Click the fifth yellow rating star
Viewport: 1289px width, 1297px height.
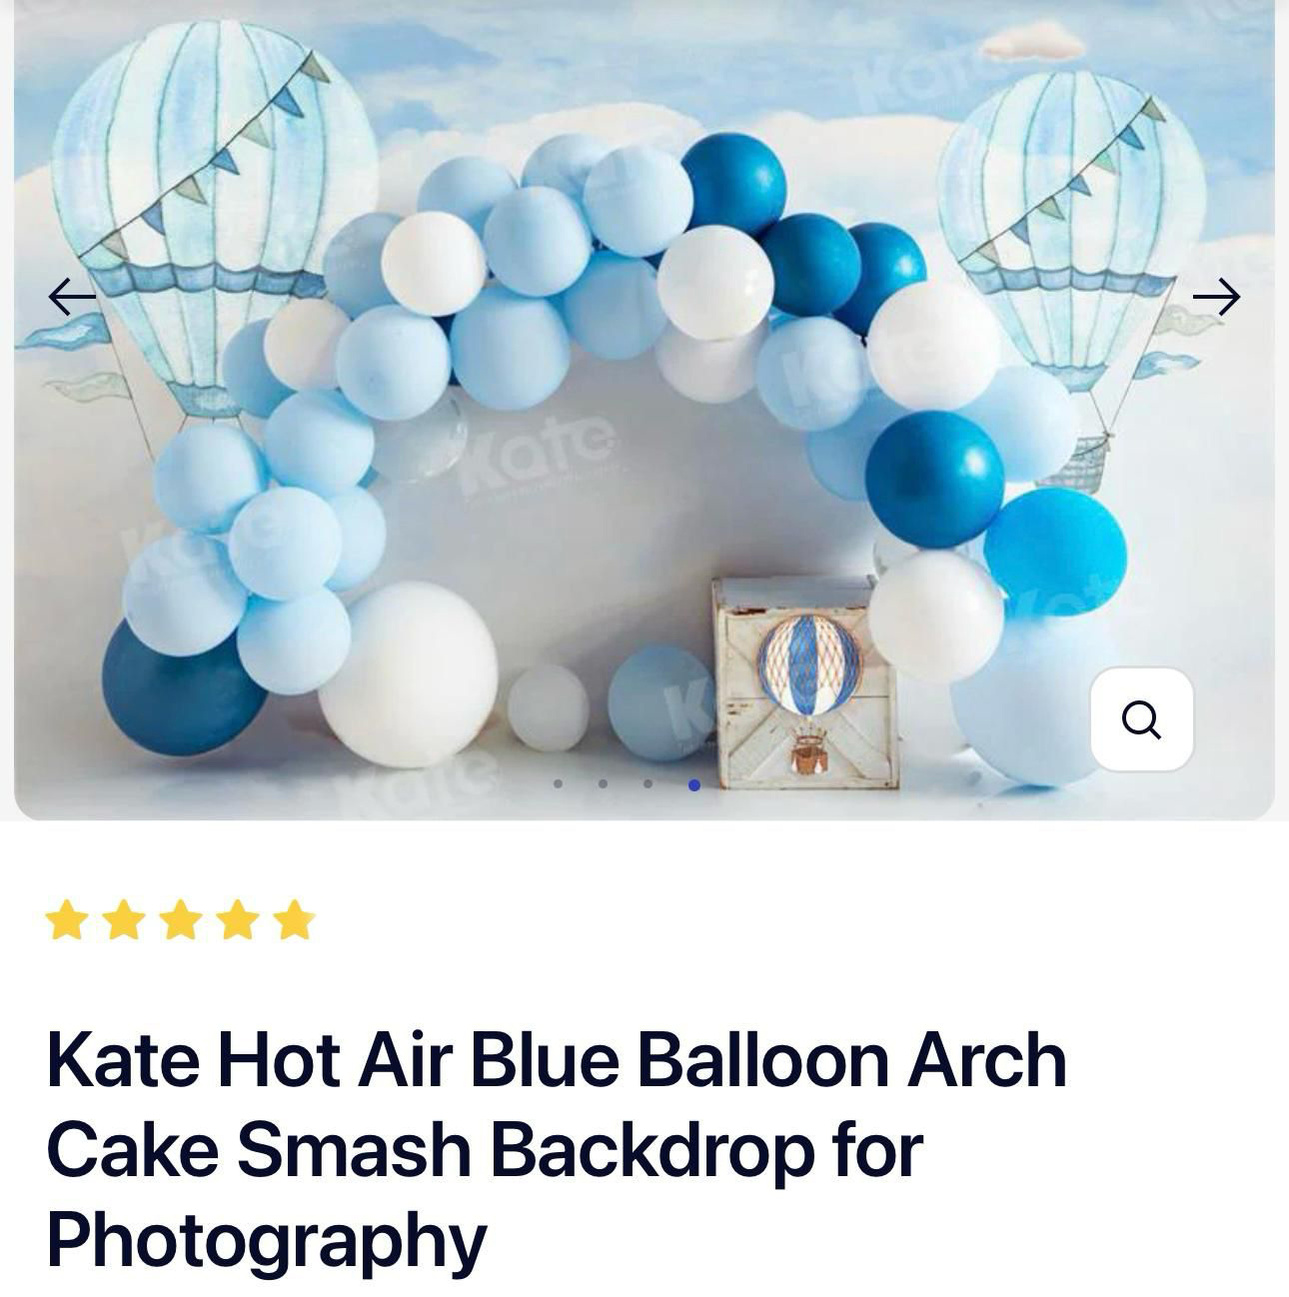pyautogui.click(x=295, y=920)
